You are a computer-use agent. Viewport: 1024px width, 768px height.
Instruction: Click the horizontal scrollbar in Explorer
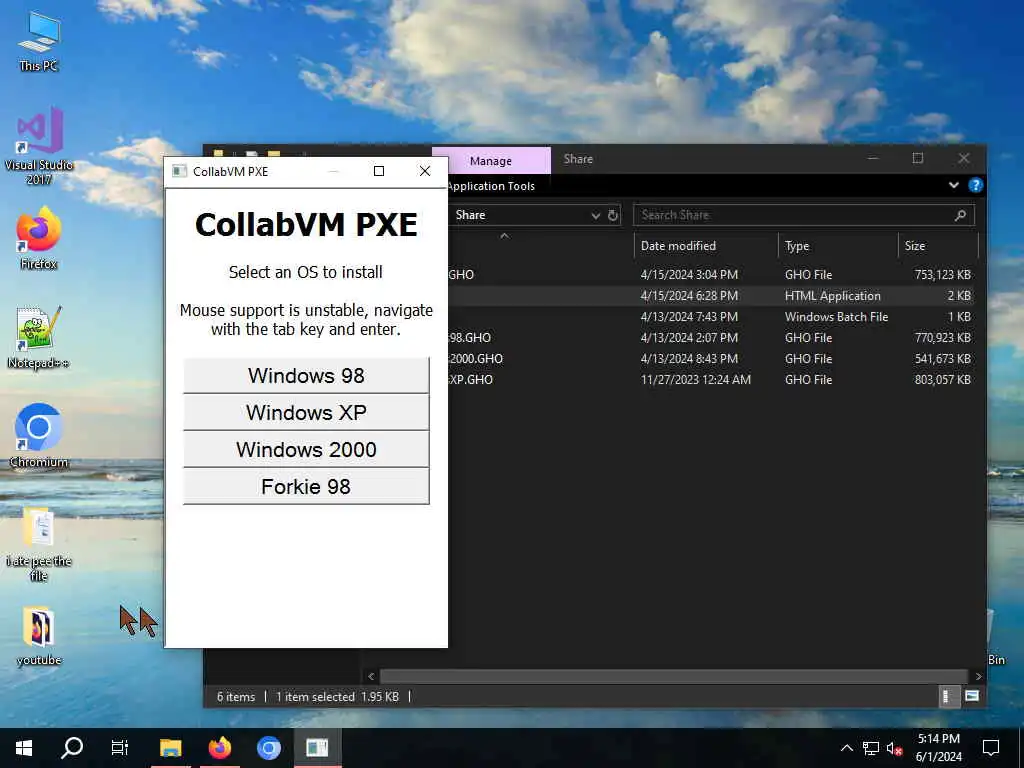pos(673,676)
